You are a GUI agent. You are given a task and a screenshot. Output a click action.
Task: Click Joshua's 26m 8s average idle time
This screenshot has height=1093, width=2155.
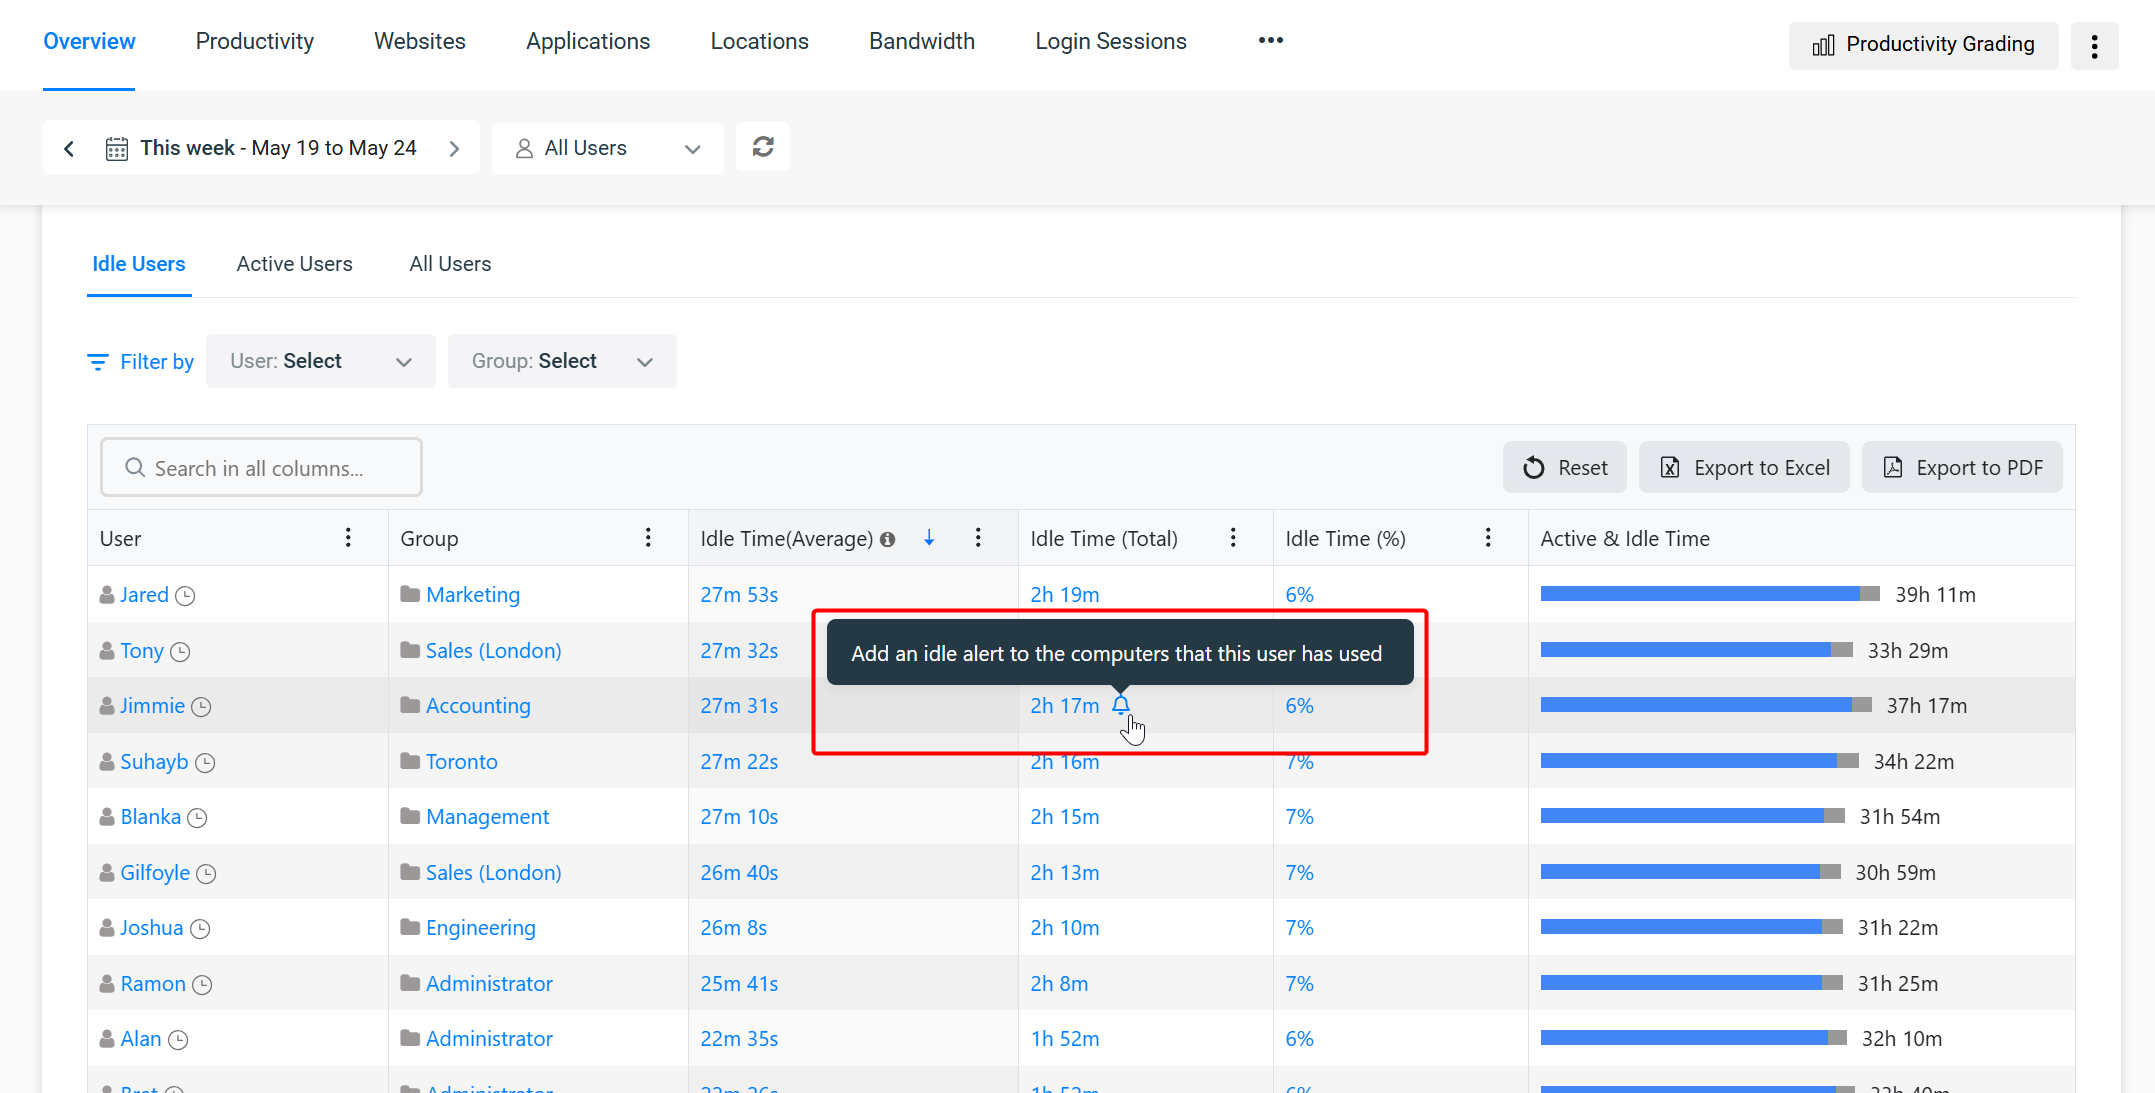[x=733, y=928]
